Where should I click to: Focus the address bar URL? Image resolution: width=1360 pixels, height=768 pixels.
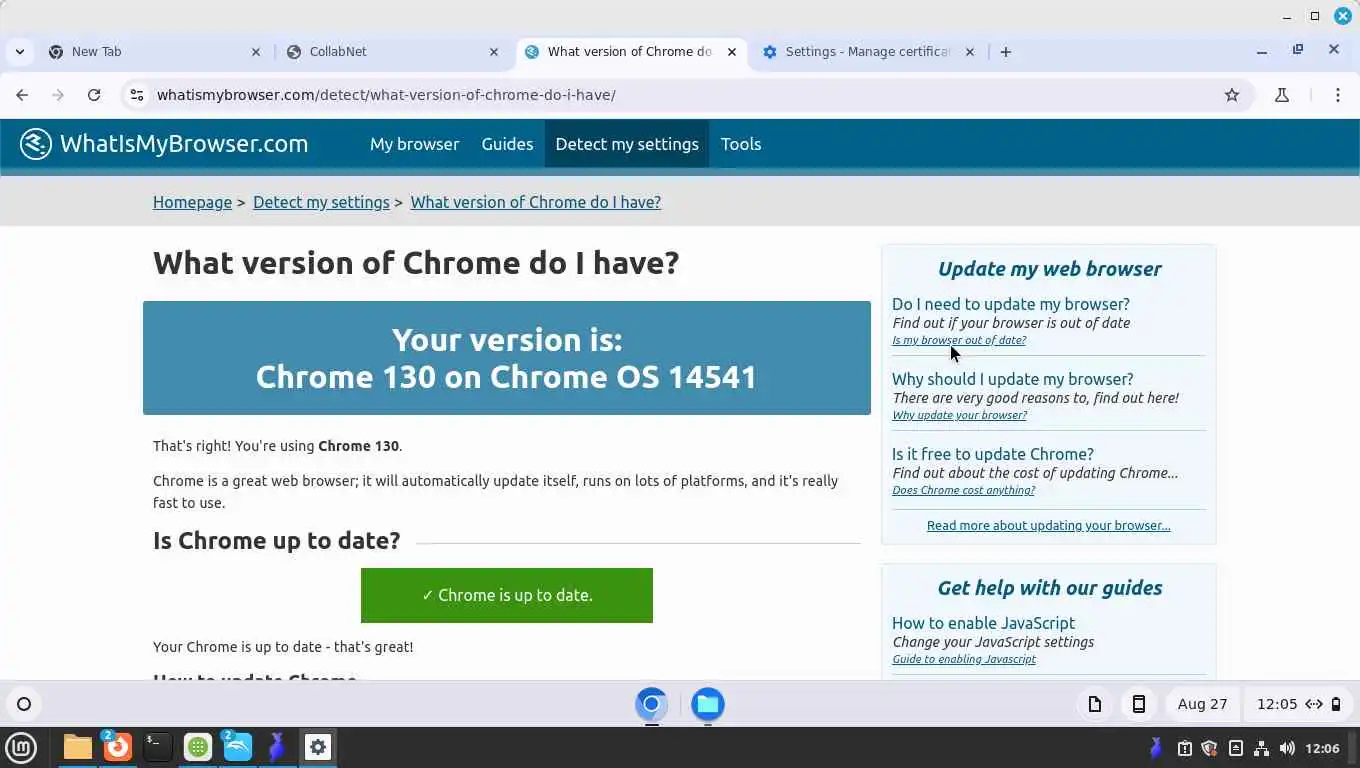(x=386, y=95)
